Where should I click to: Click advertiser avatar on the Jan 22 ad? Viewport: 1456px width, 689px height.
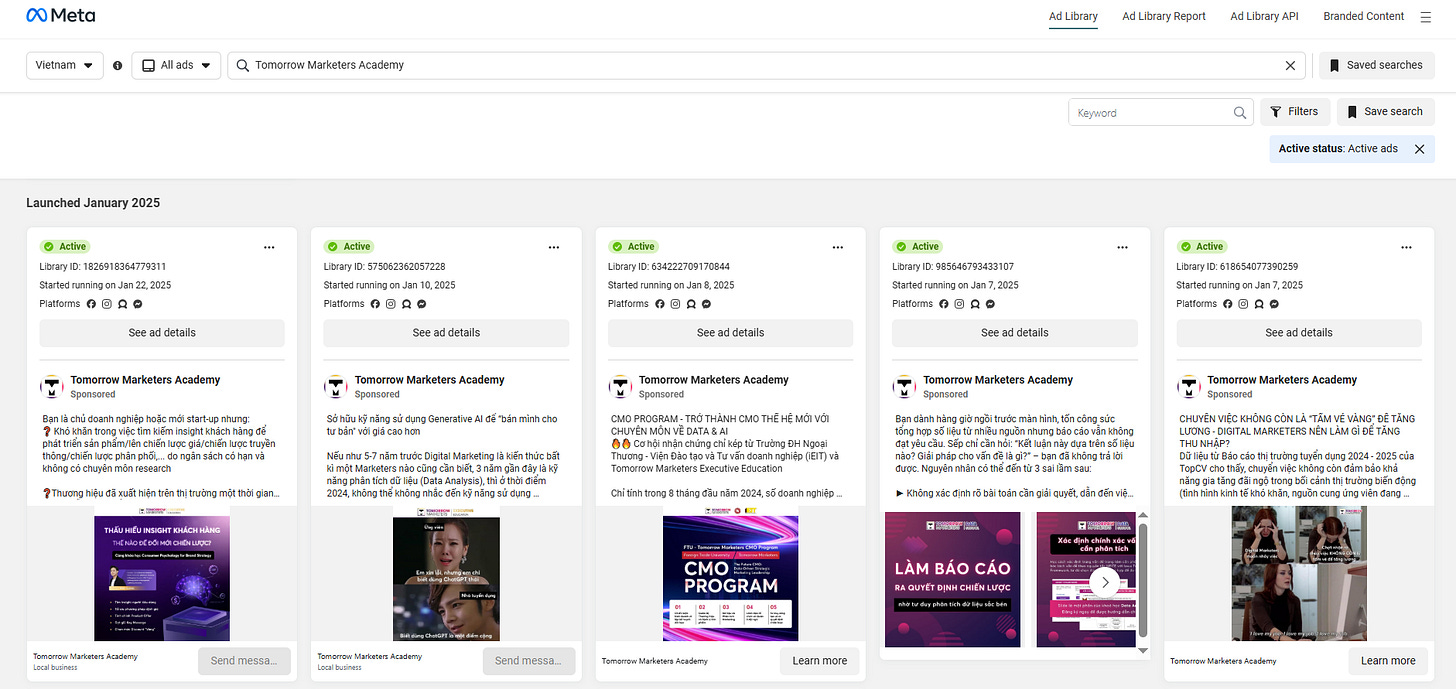point(52,387)
